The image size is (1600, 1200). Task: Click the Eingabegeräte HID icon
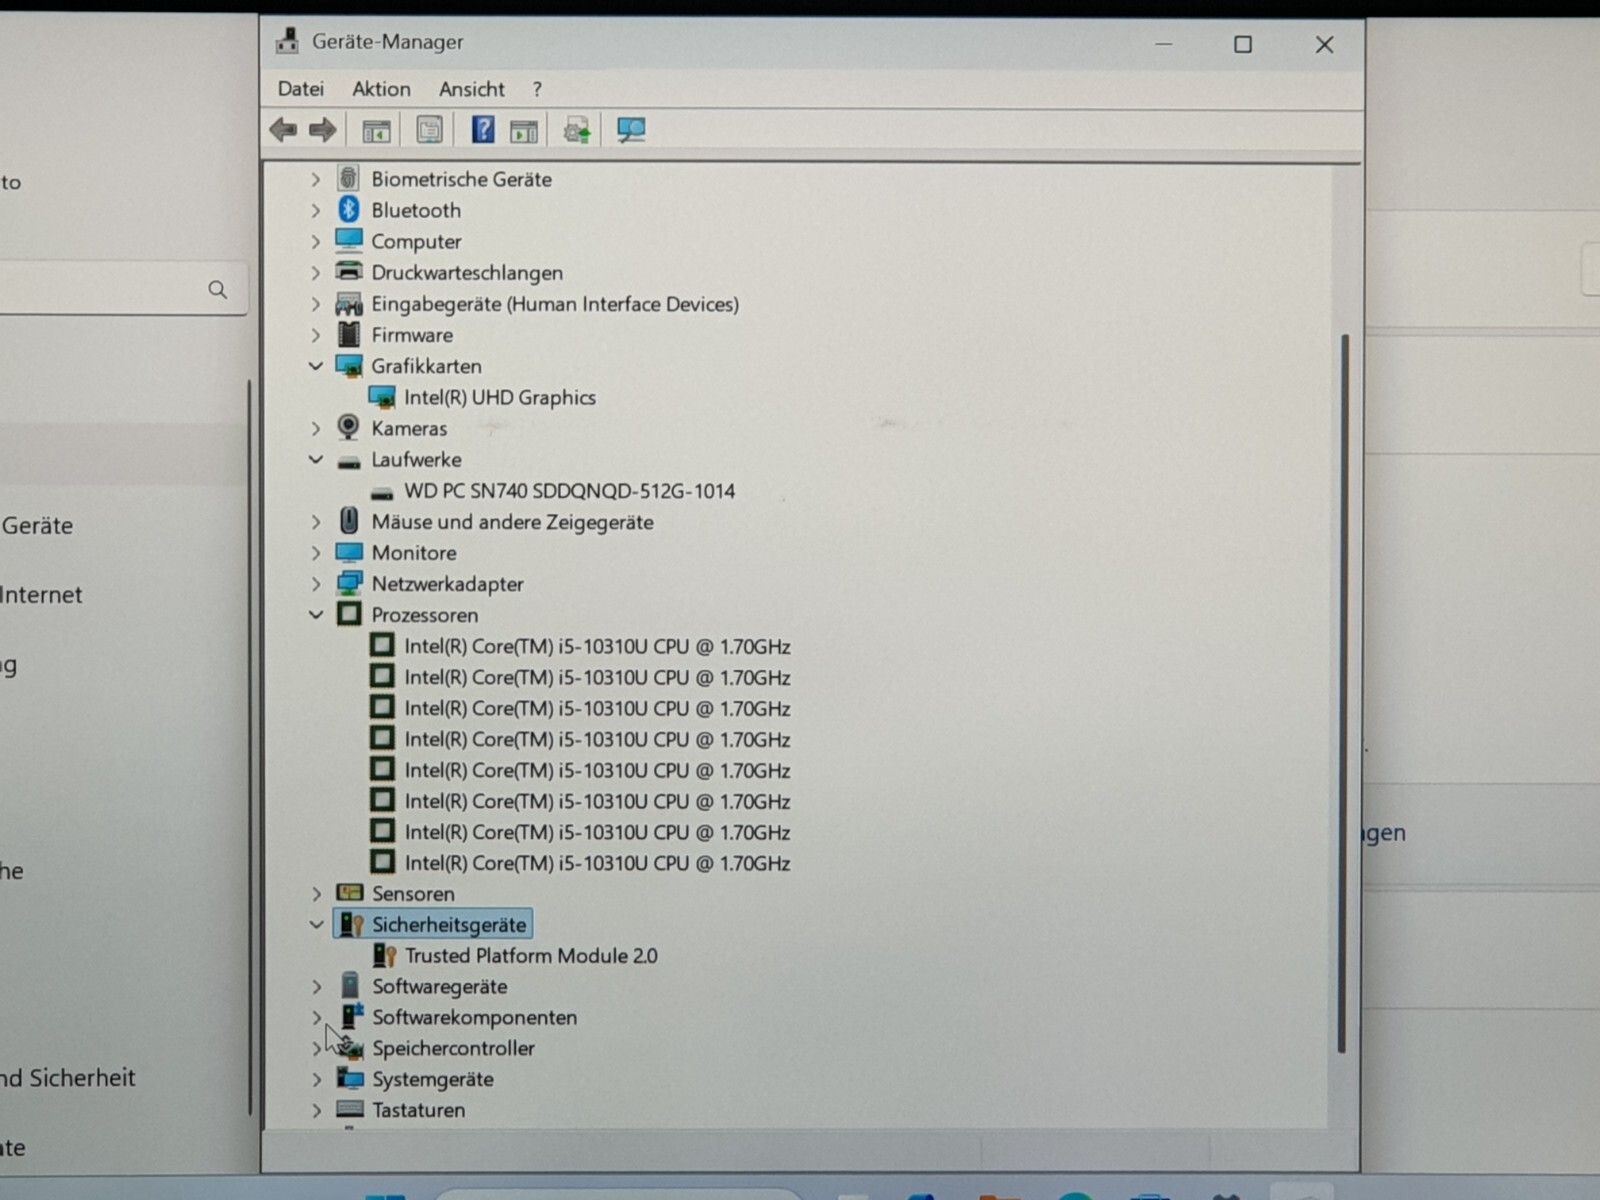pyautogui.click(x=349, y=303)
